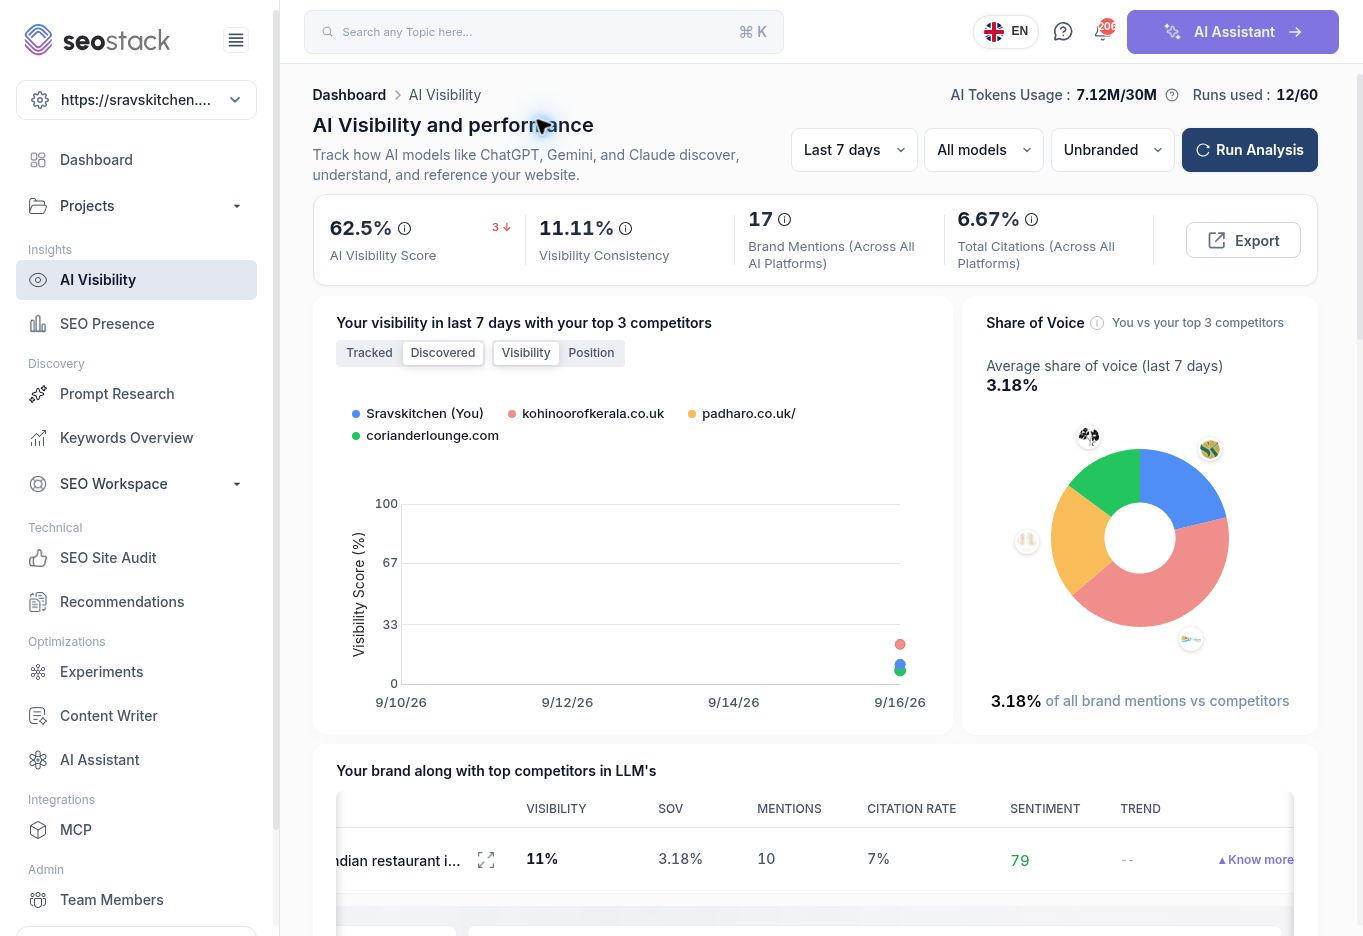This screenshot has width=1363, height=936.
Task: Click the Know more link
Action: pyautogui.click(x=1256, y=860)
